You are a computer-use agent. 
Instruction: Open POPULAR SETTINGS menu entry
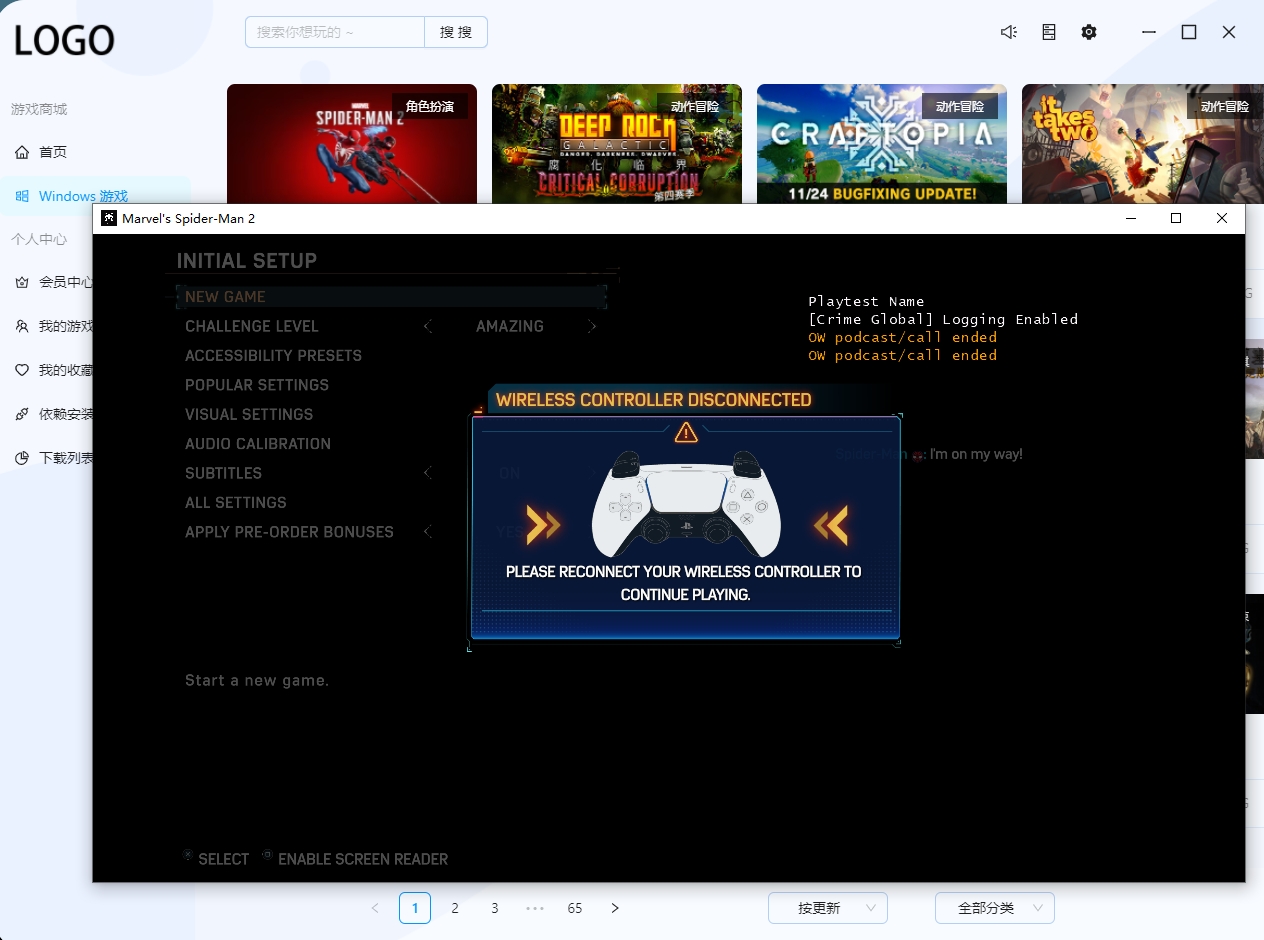point(257,385)
